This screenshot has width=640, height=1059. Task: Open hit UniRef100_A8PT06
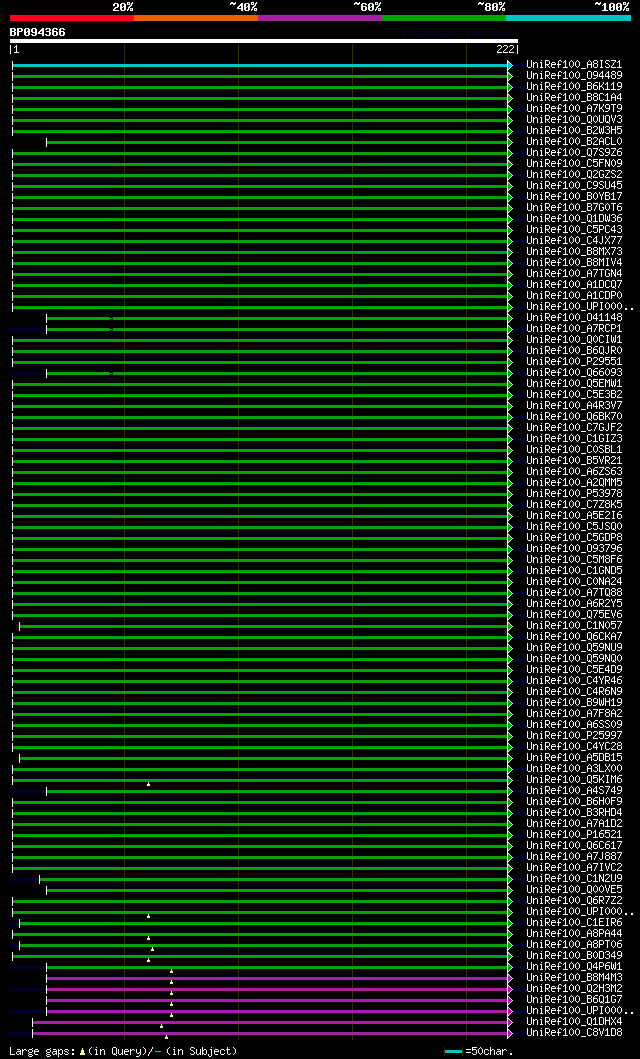tap(575, 944)
